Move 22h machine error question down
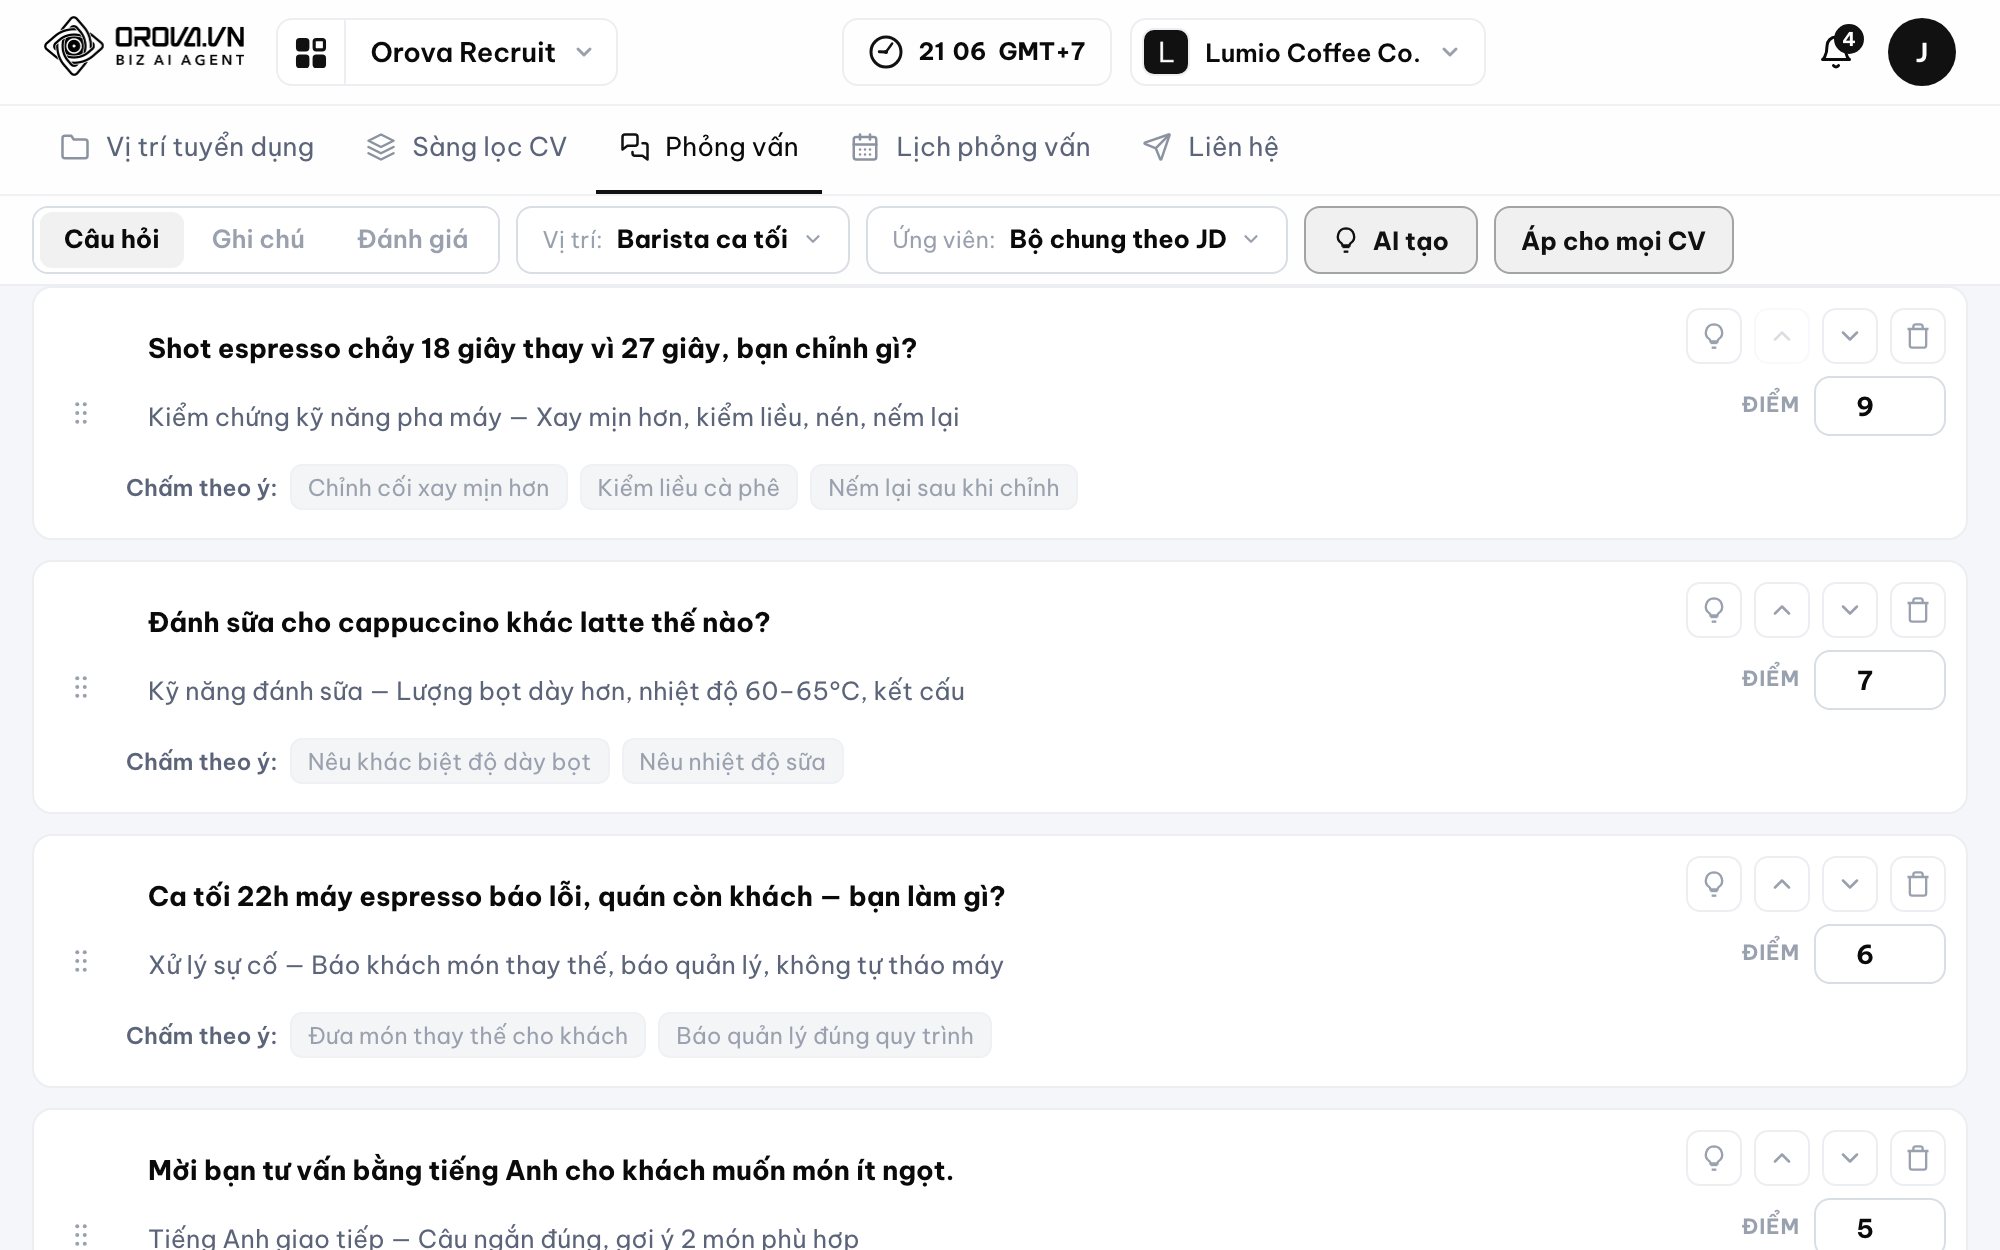2000x1250 pixels. [1850, 884]
